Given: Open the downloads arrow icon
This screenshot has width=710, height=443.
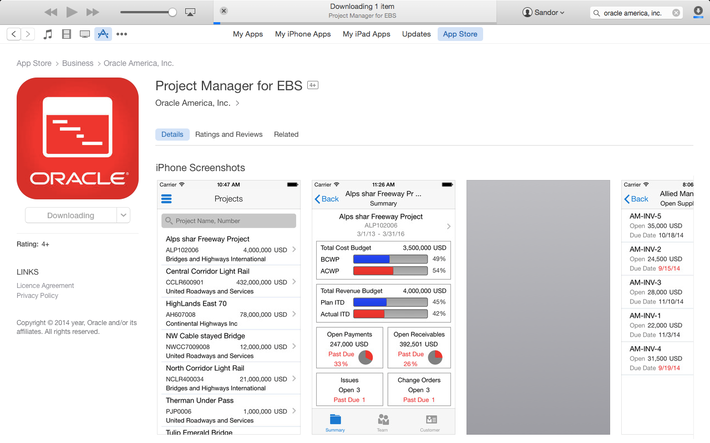Looking at the screenshot, I should (698, 12).
